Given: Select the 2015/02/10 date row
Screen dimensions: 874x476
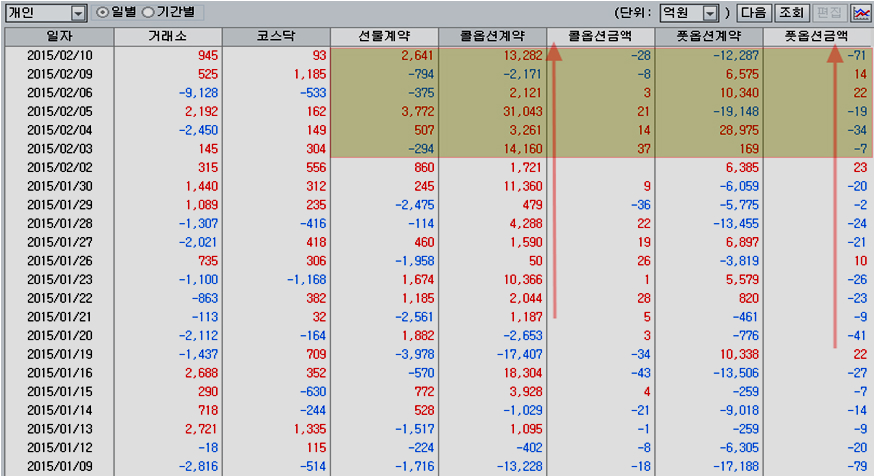Looking at the screenshot, I should click(x=59, y=55).
